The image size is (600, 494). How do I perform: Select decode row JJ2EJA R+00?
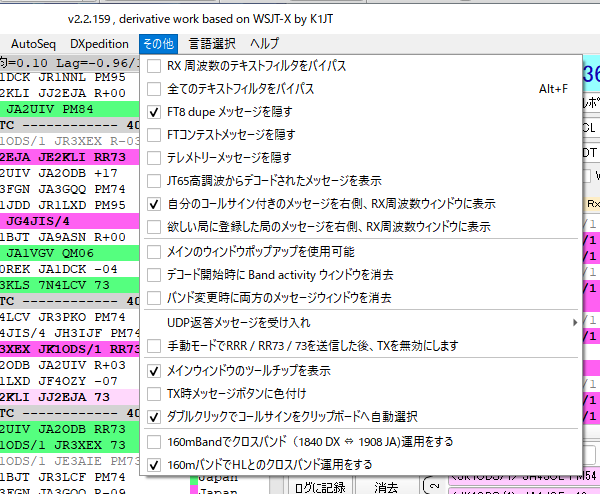pyautogui.click(x=70, y=93)
